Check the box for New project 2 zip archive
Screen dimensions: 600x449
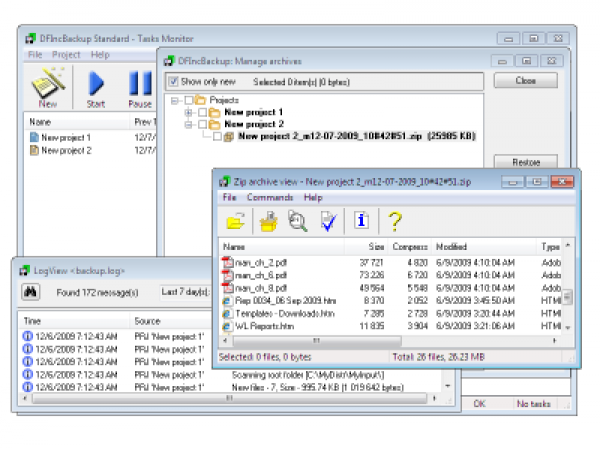coord(216,137)
